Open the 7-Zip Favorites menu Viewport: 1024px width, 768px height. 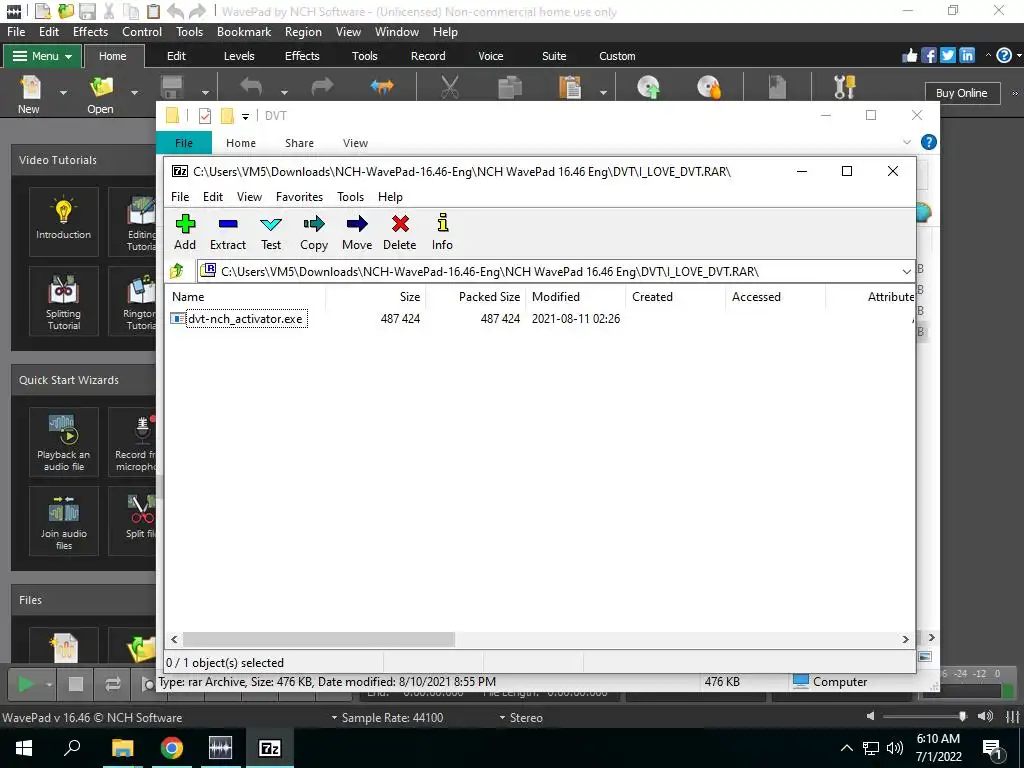(x=299, y=197)
